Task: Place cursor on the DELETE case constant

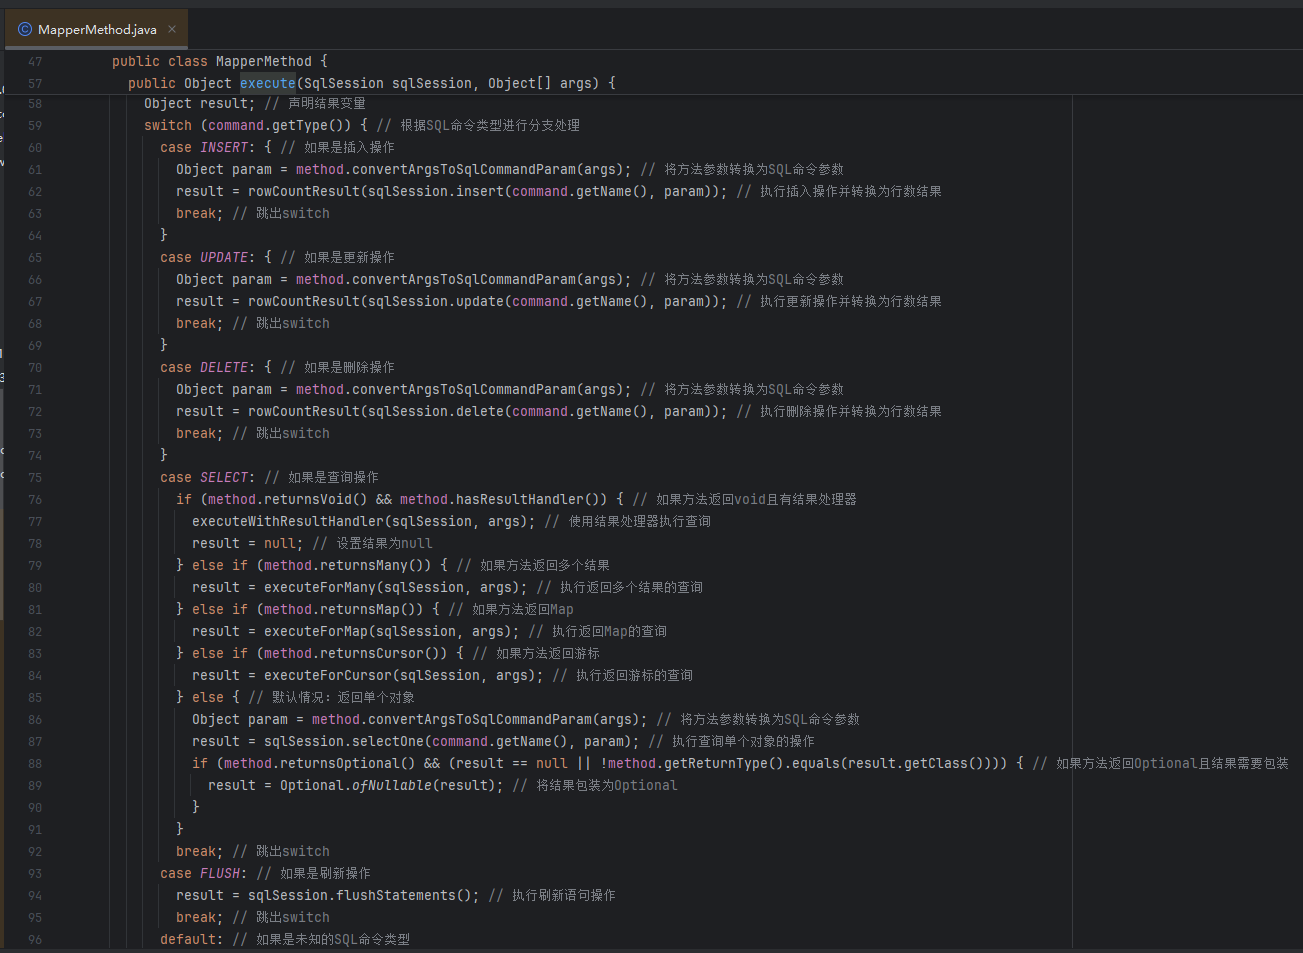Action: pos(224,367)
